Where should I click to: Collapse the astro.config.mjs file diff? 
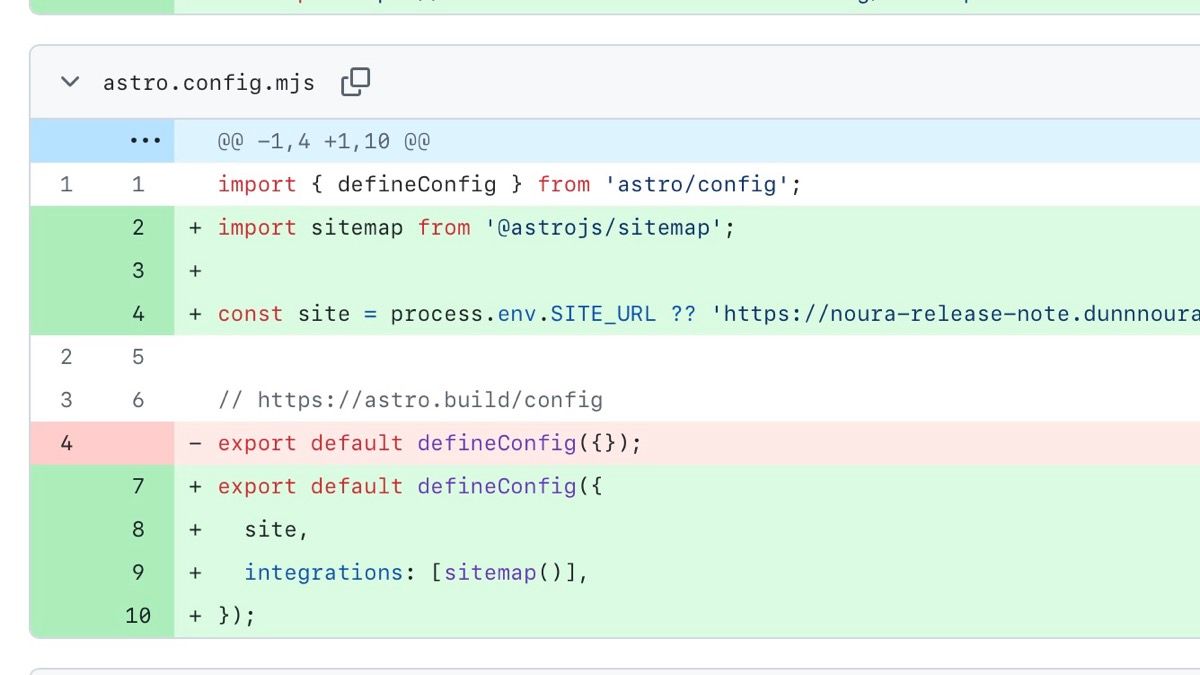pos(69,82)
